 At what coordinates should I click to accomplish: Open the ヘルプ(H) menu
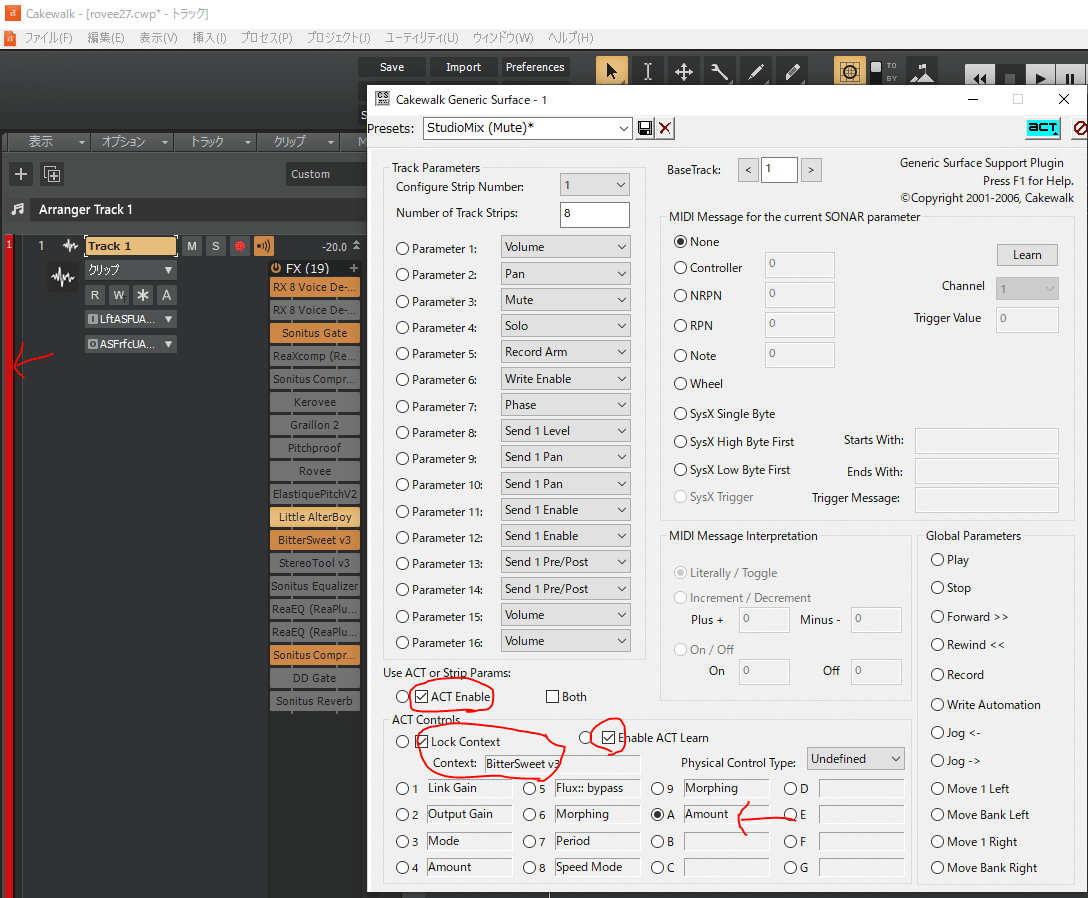(570, 37)
